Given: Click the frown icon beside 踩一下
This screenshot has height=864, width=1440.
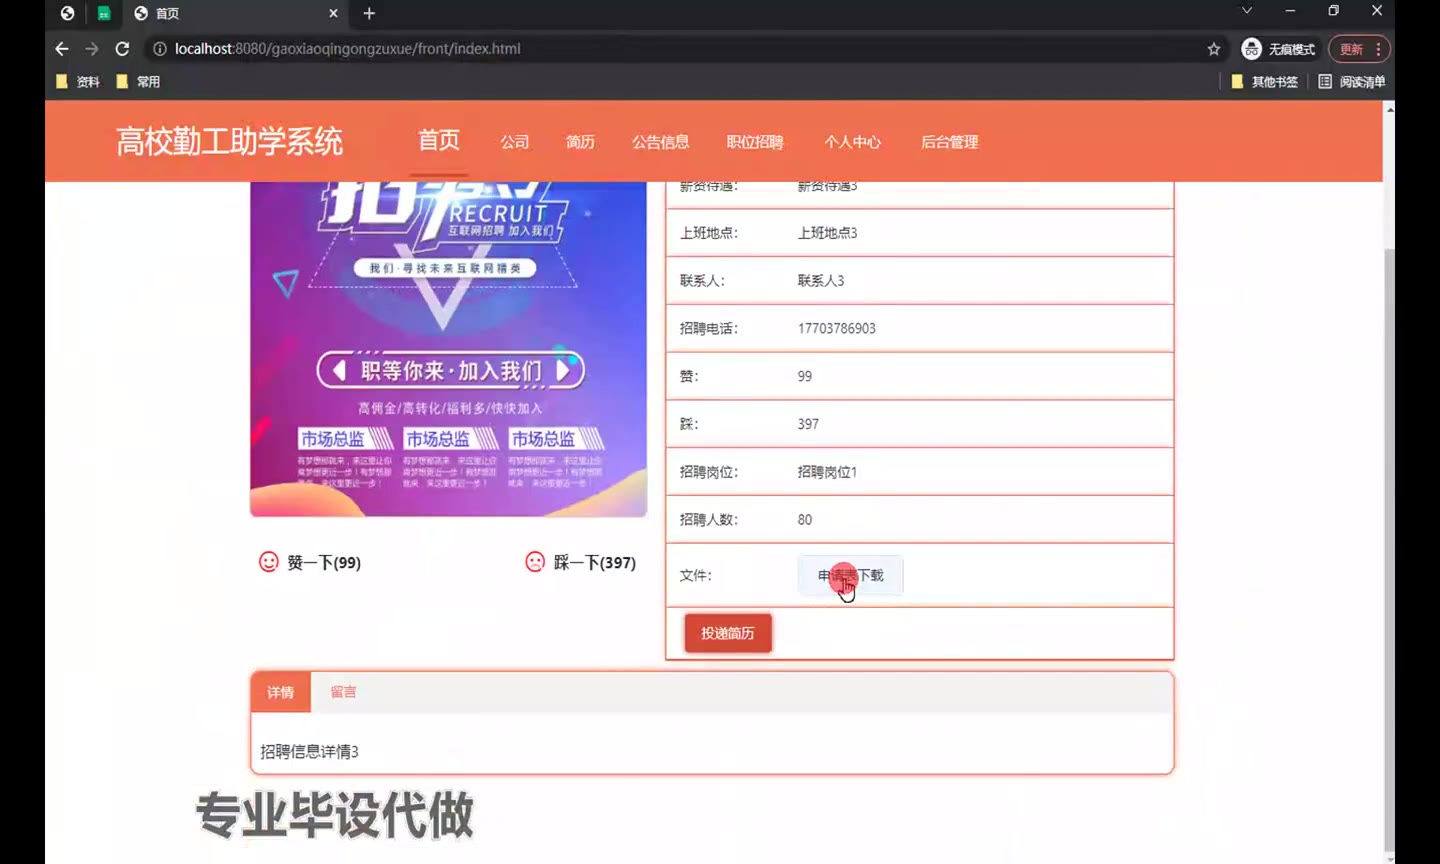Looking at the screenshot, I should pos(535,562).
